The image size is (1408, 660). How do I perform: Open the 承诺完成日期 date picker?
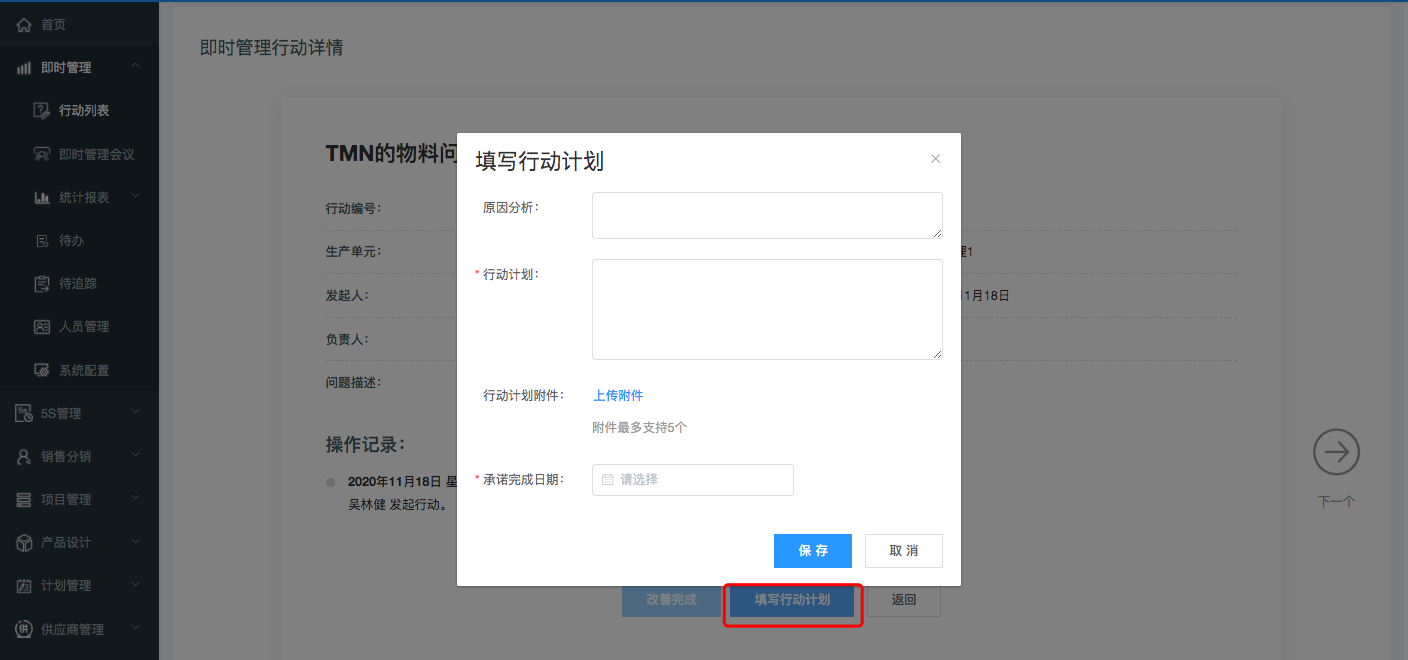(692, 480)
